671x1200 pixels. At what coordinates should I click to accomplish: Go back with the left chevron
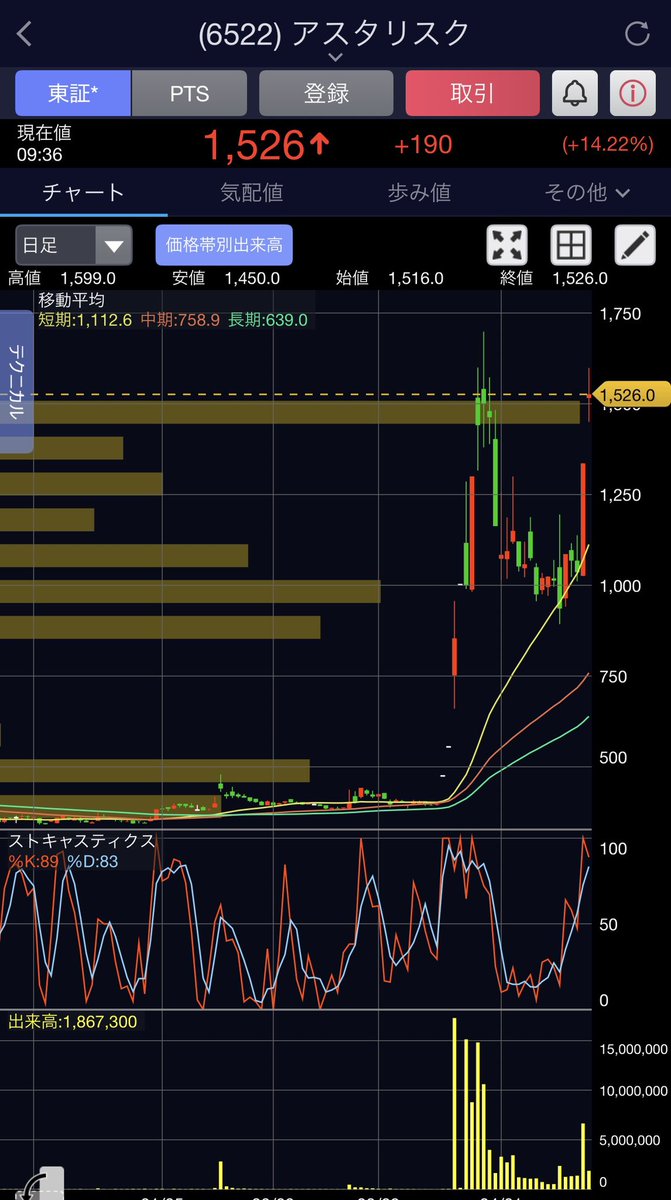(x=25, y=34)
